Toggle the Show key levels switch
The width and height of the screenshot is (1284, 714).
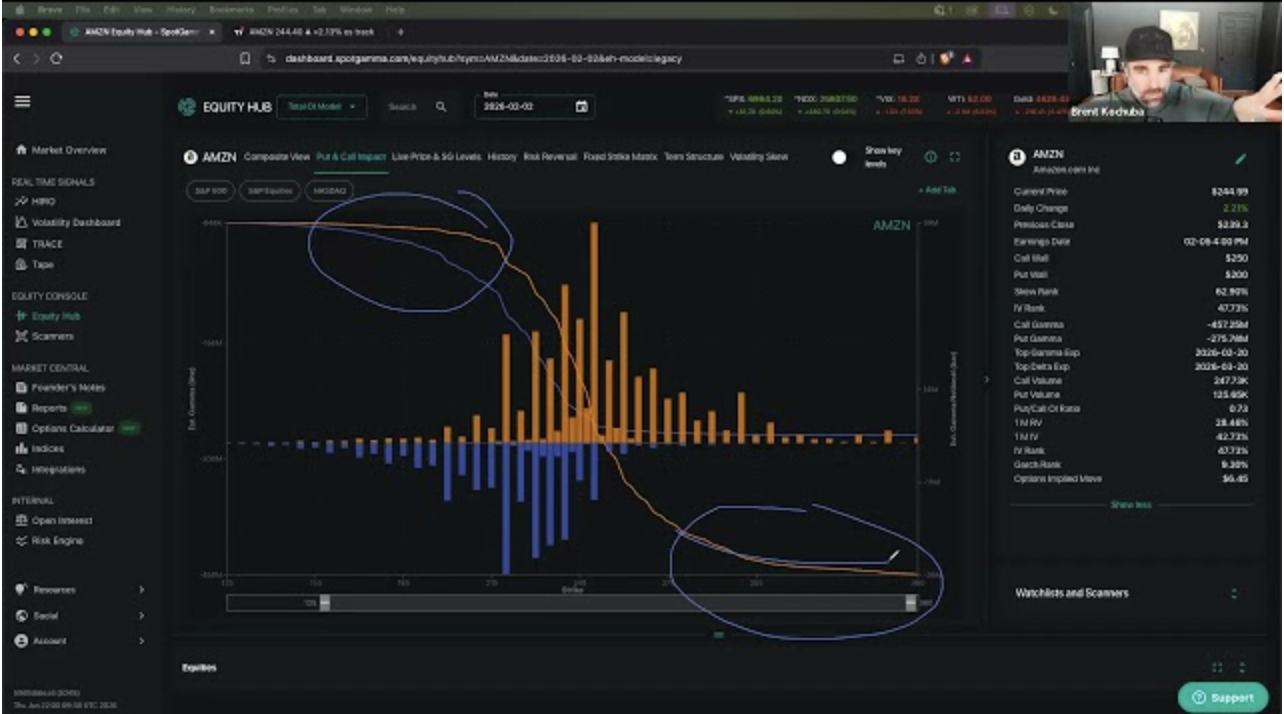tap(839, 158)
